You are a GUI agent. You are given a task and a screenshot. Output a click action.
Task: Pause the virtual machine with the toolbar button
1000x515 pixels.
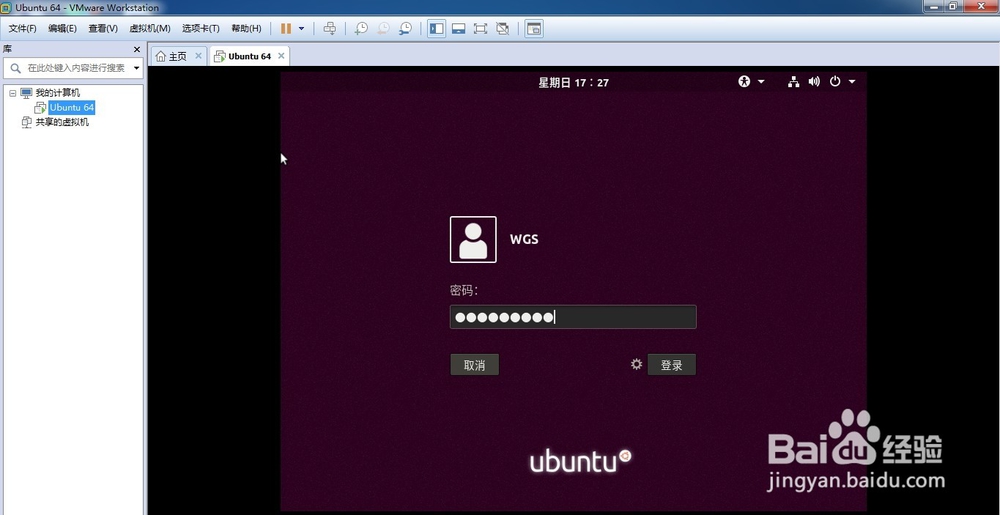pyautogui.click(x=286, y=29)
